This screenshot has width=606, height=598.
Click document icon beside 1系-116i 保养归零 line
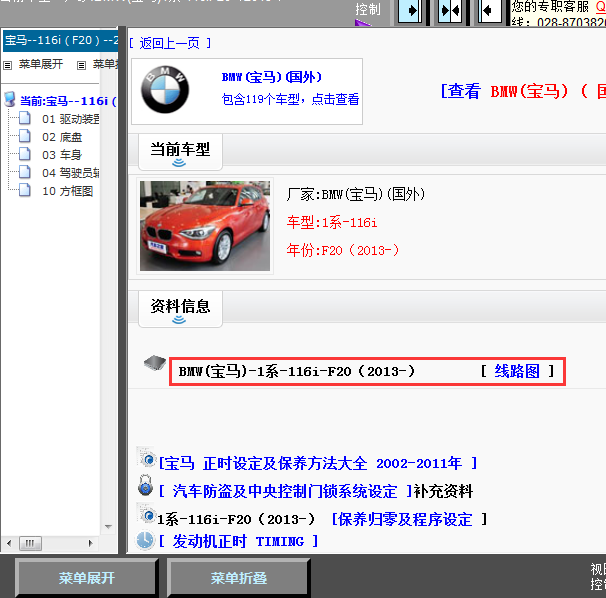coord(146,514)
